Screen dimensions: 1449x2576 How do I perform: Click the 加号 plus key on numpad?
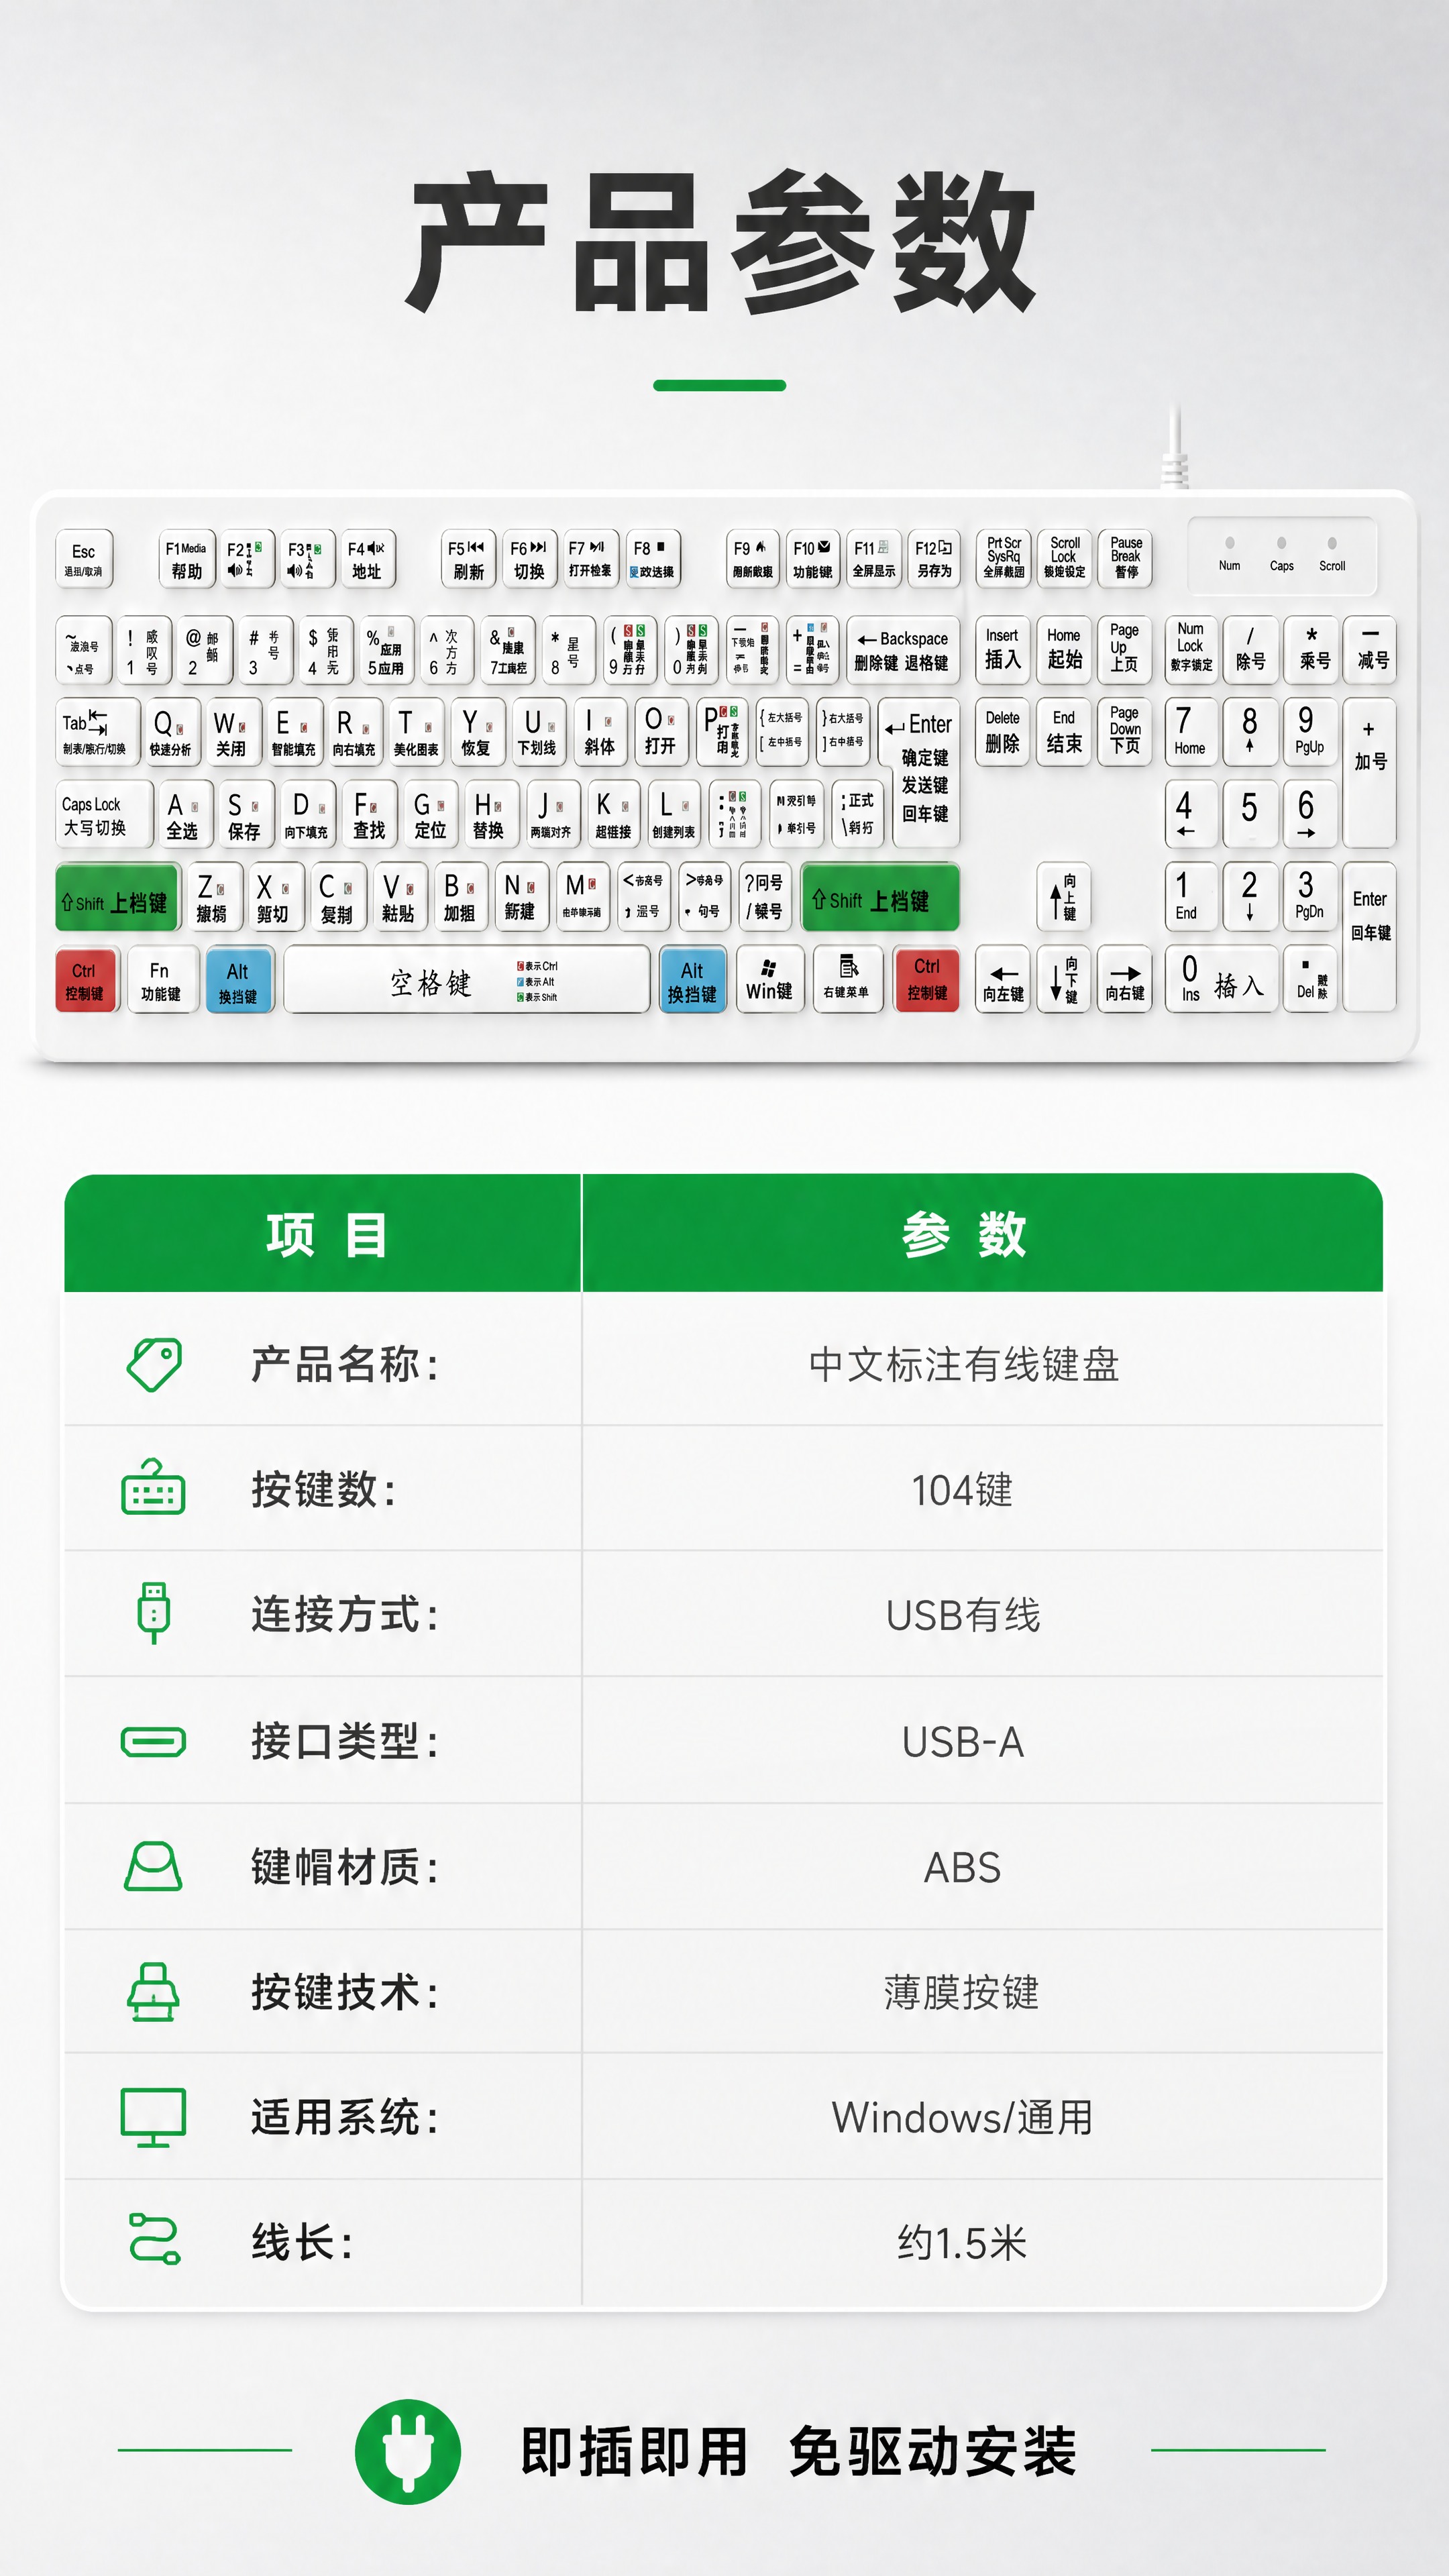pyautogui.click(x=1369, y=772)
